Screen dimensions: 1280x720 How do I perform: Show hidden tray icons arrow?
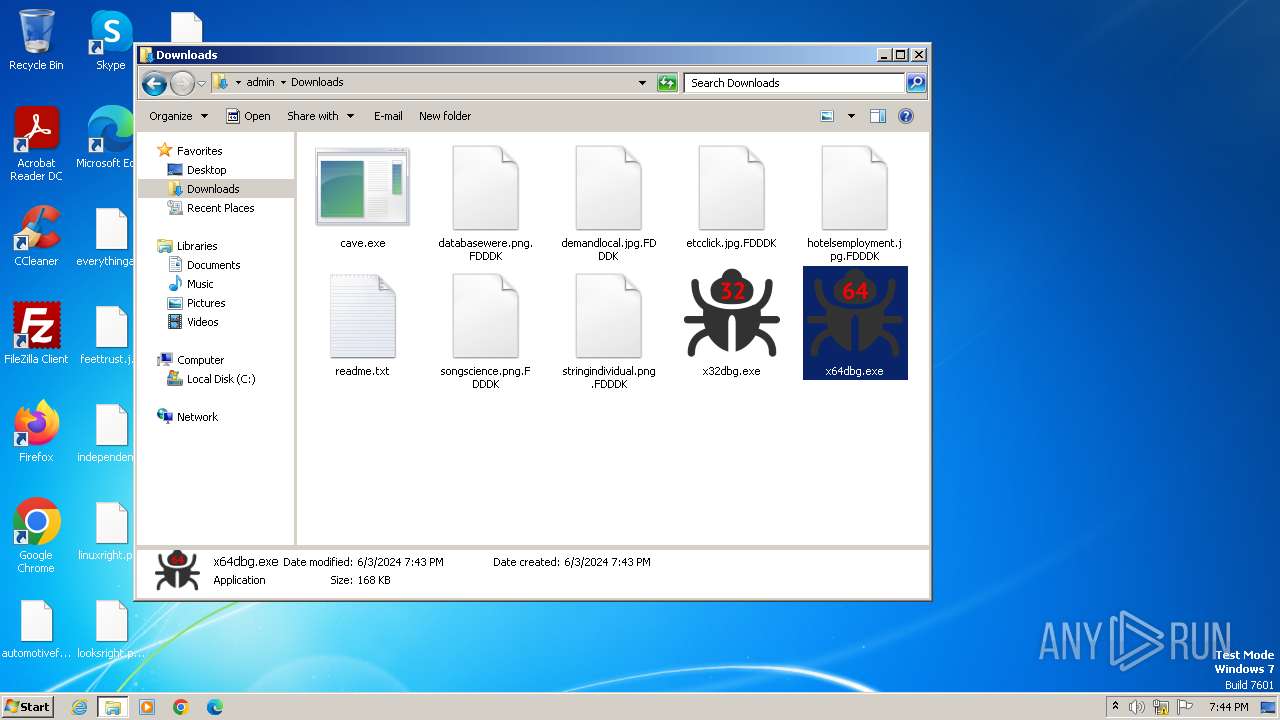[x=1115, y=707]
